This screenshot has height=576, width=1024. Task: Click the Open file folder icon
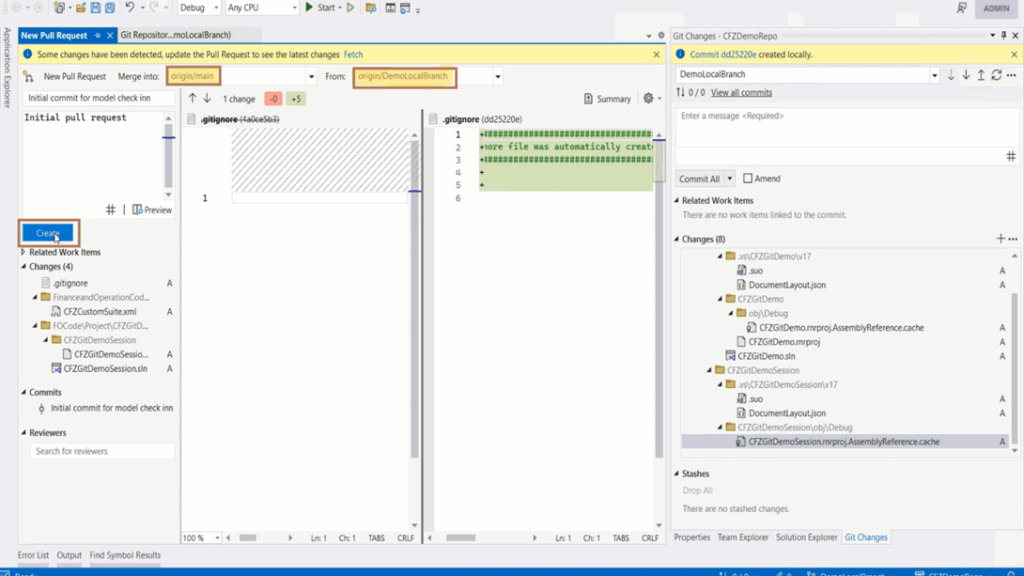[x=80, y=8]
